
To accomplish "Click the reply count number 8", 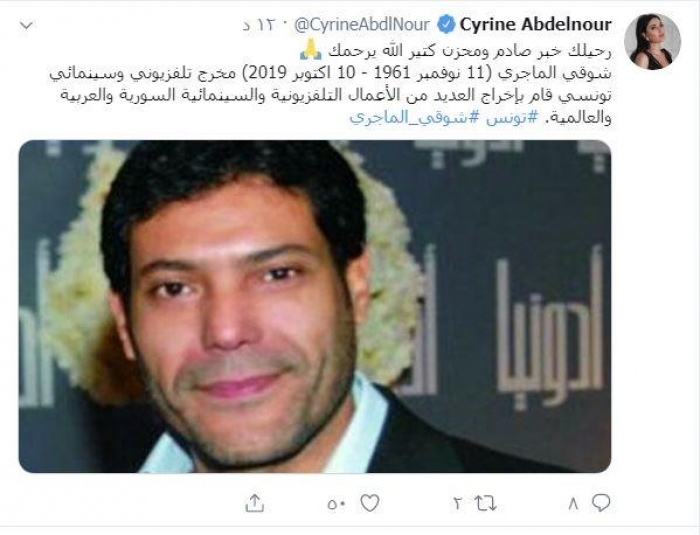I will [x=573, y=504].
